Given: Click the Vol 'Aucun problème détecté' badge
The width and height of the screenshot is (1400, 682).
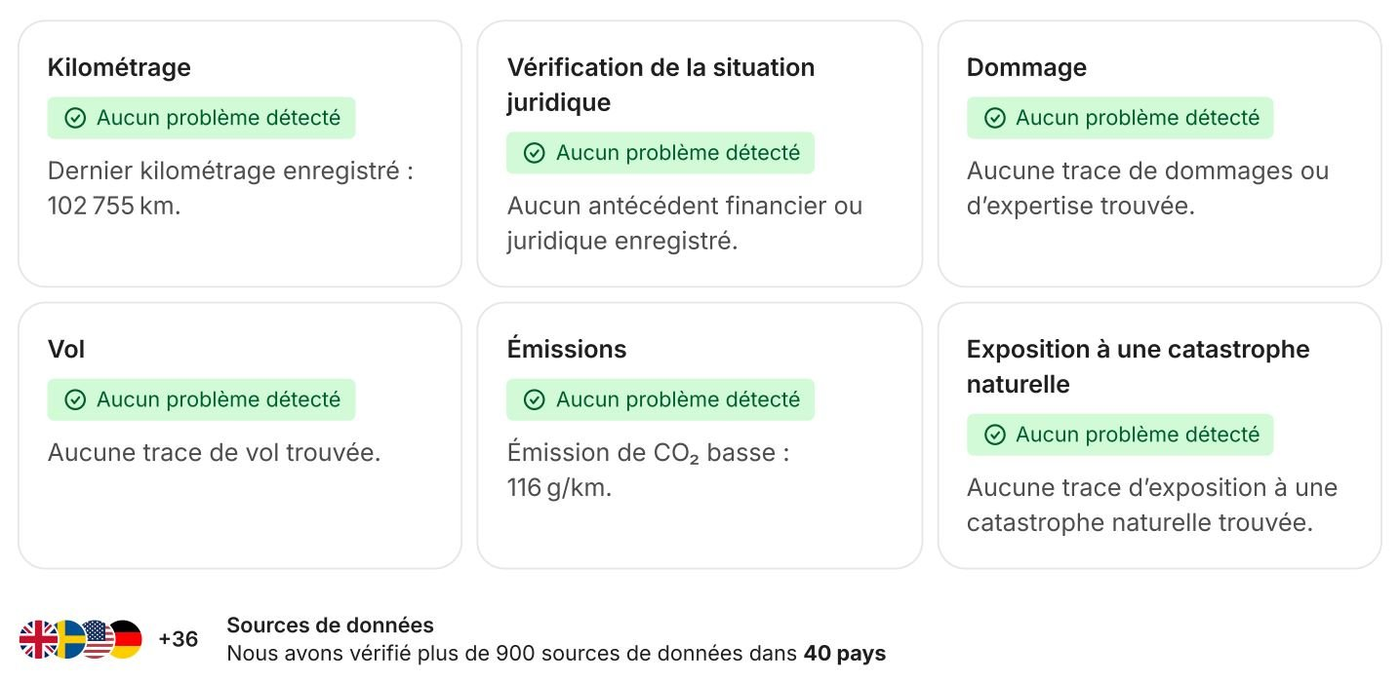Looking at the screenshot, I should click(x=201, y=400).
